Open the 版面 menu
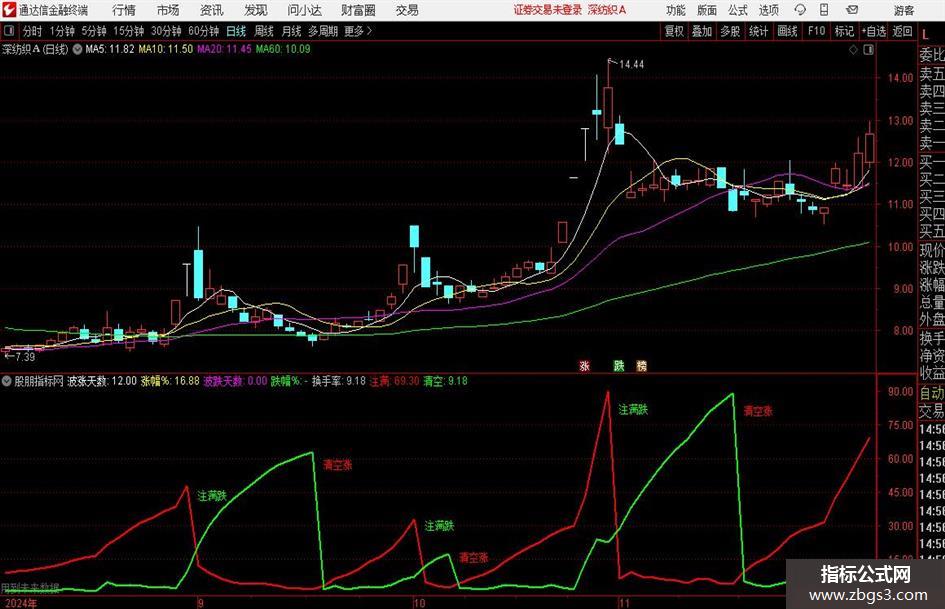Image resolution: width=945 pixels, height=609 pixels. [x=706, y=10]
